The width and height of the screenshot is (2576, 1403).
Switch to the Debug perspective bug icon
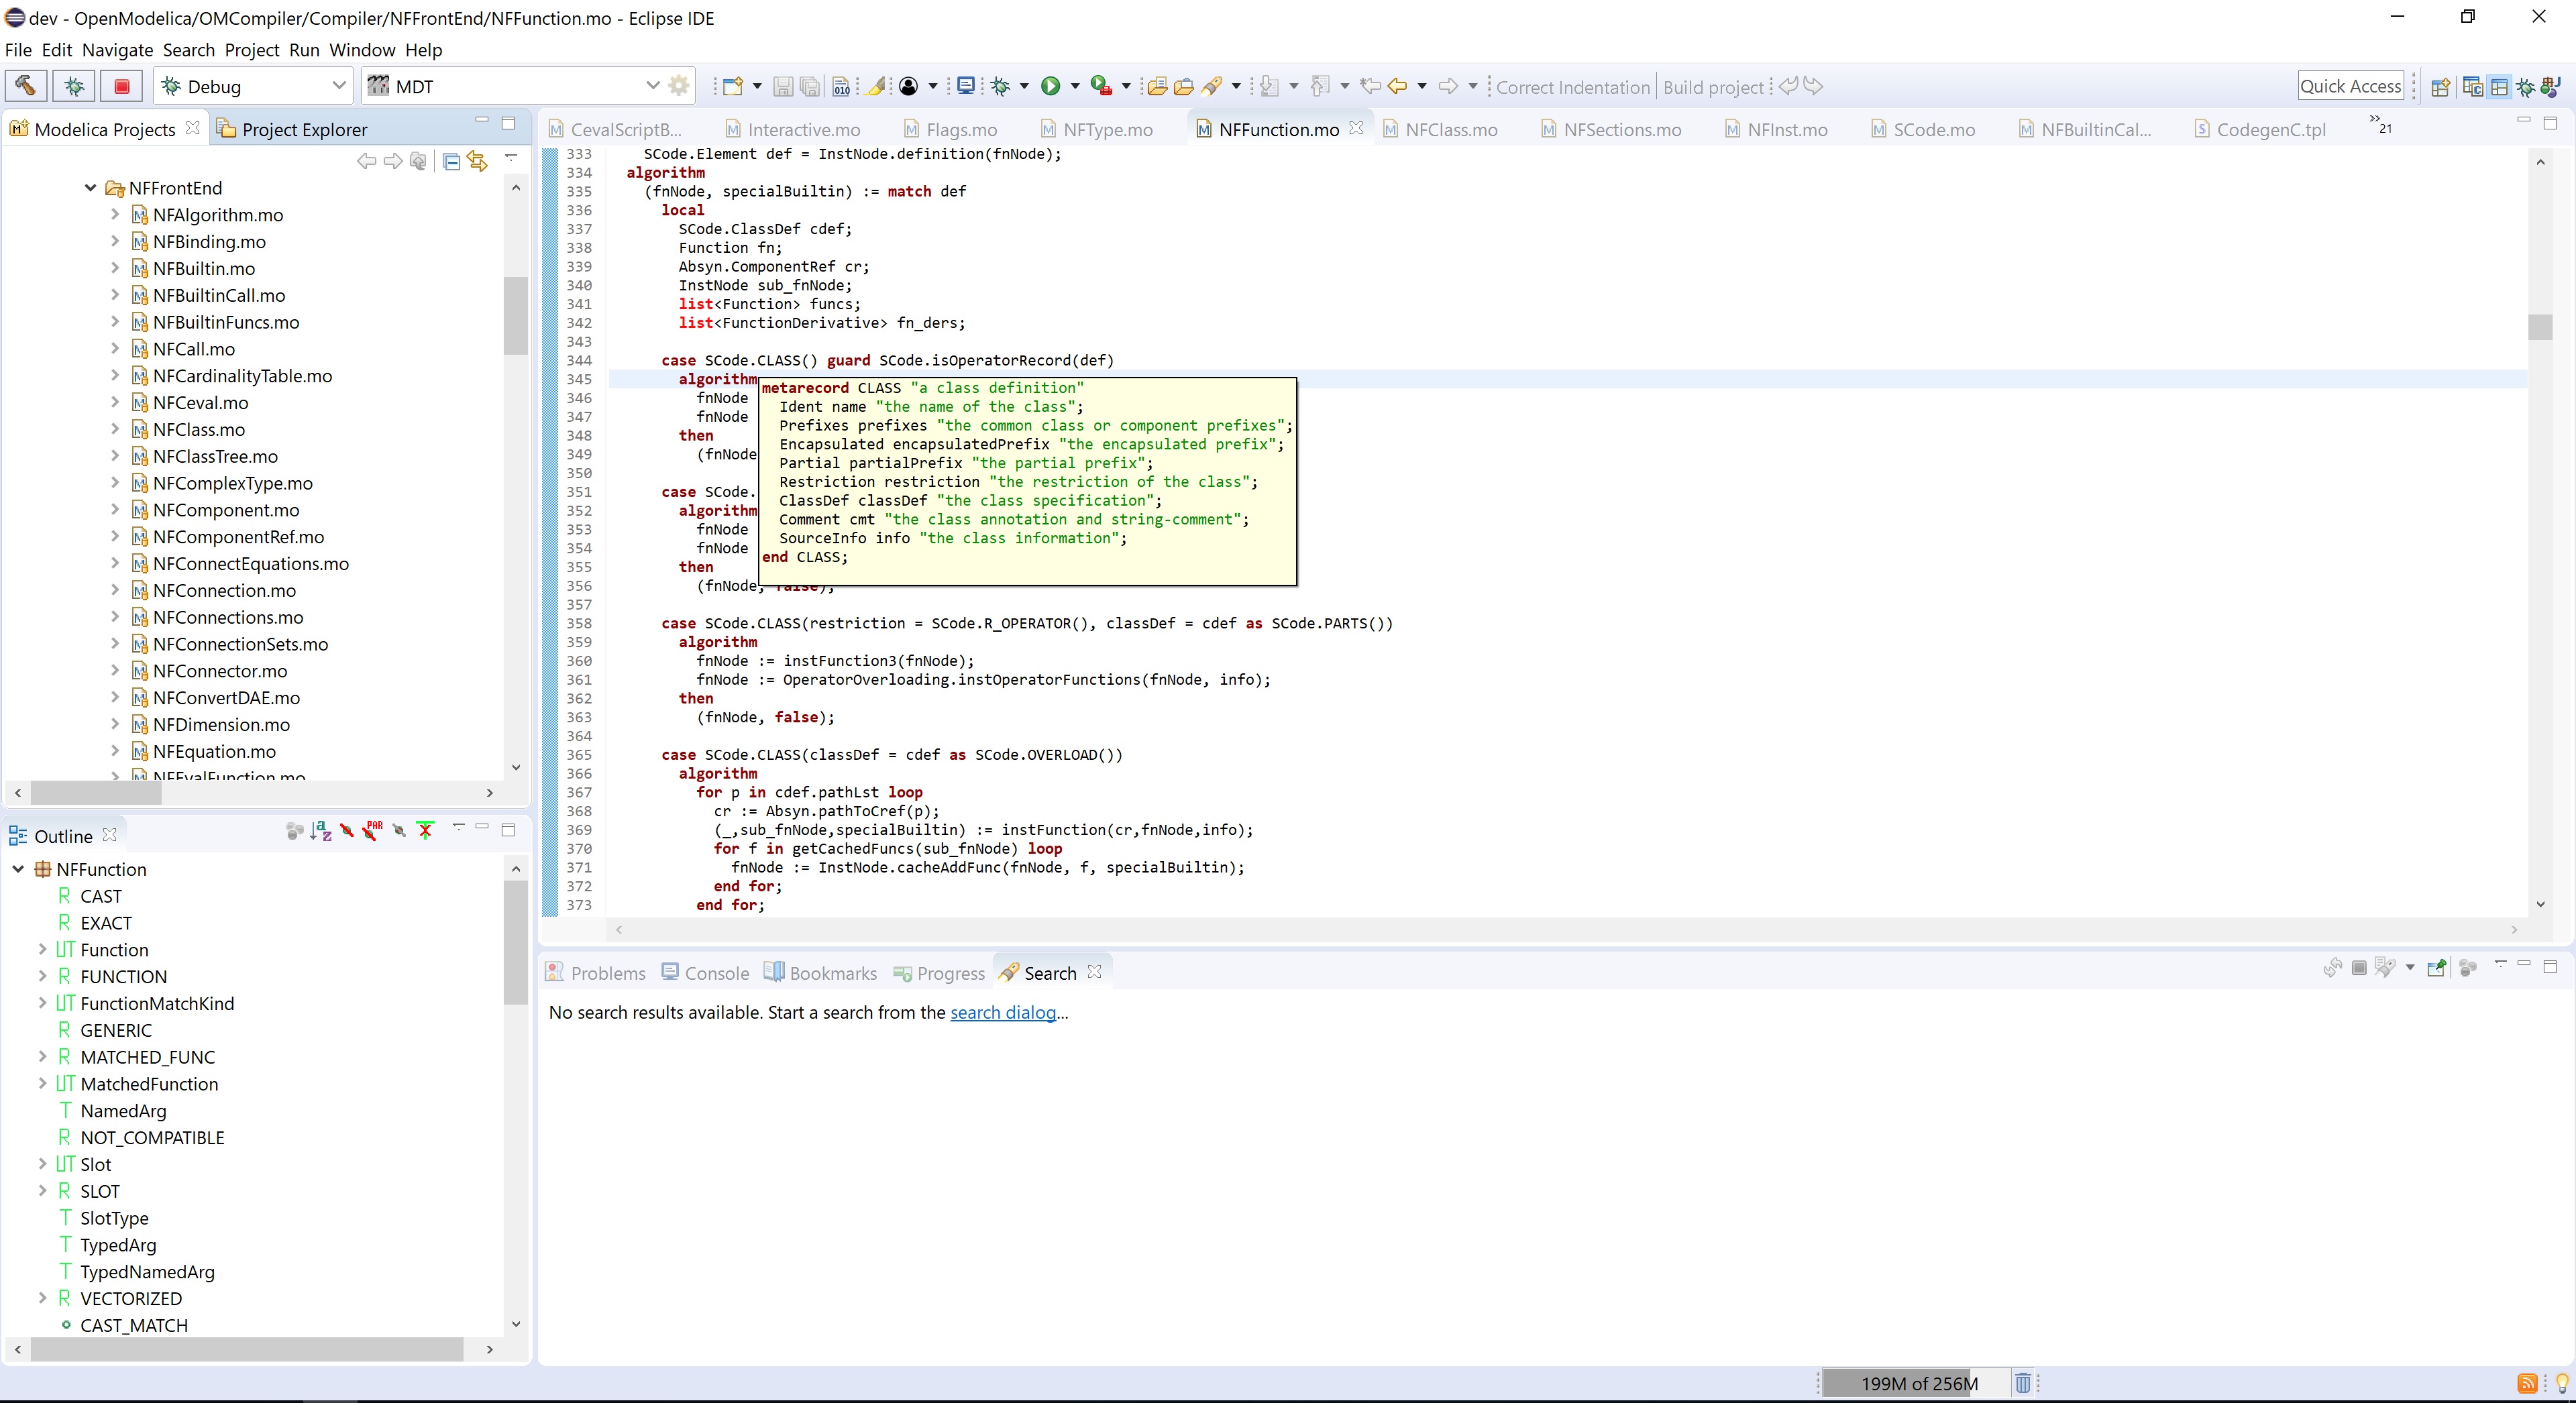tap(2526, 87)
